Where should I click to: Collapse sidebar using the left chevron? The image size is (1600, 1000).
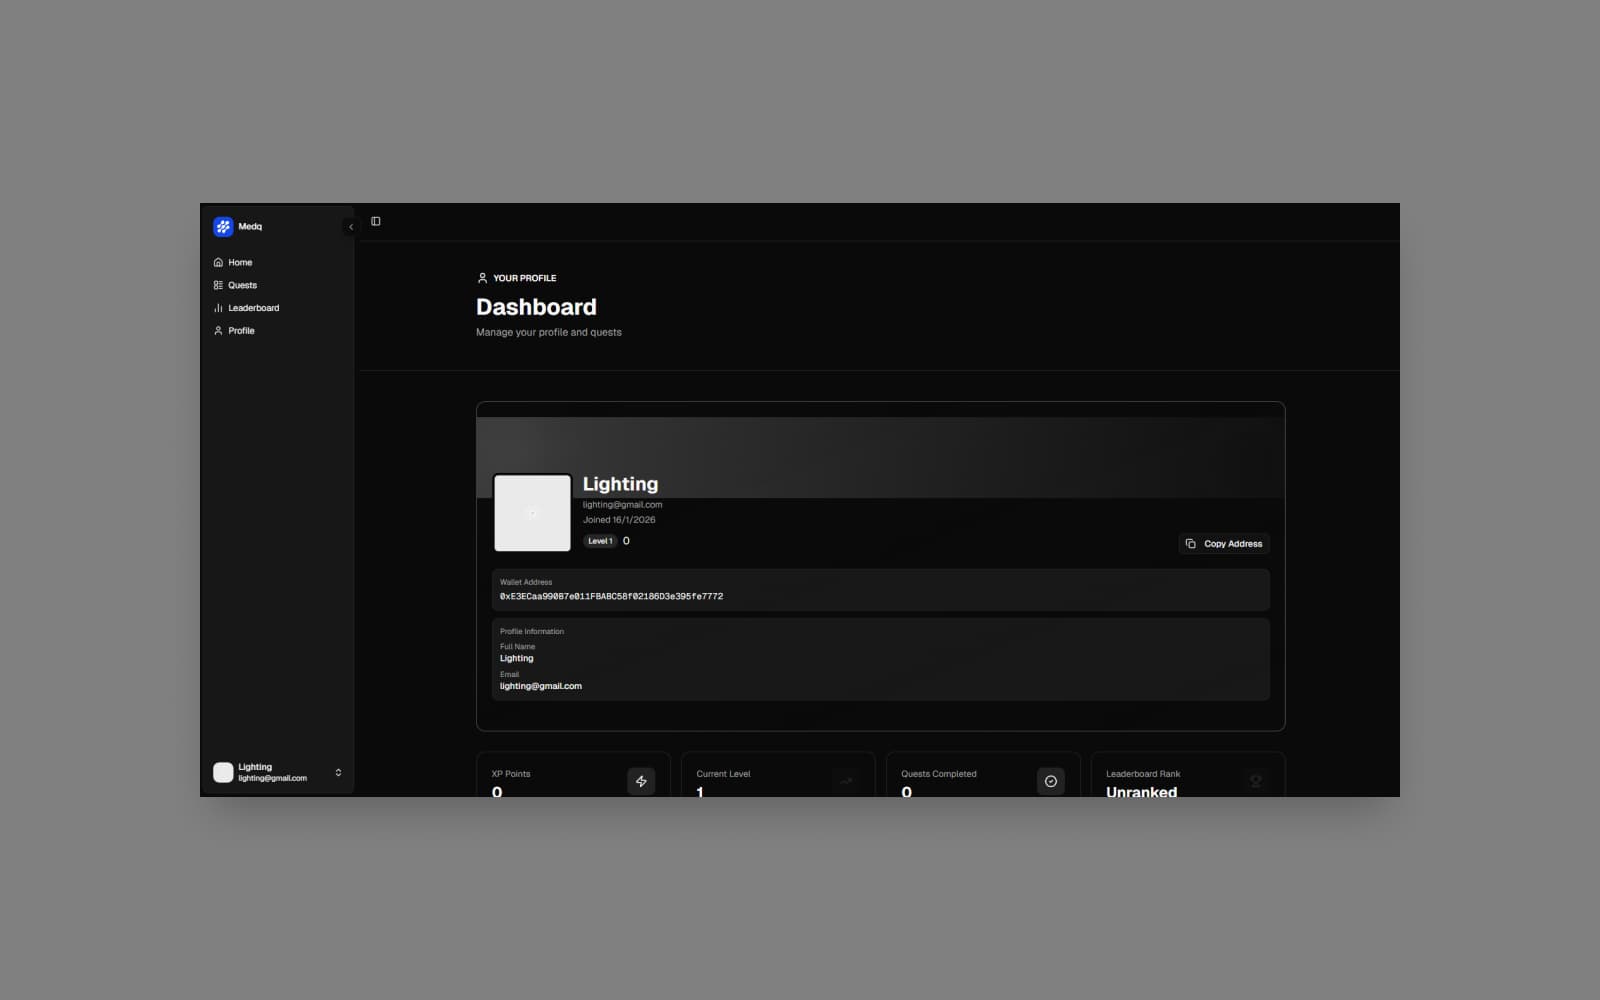pyautogui.click(x=350, y=227)
